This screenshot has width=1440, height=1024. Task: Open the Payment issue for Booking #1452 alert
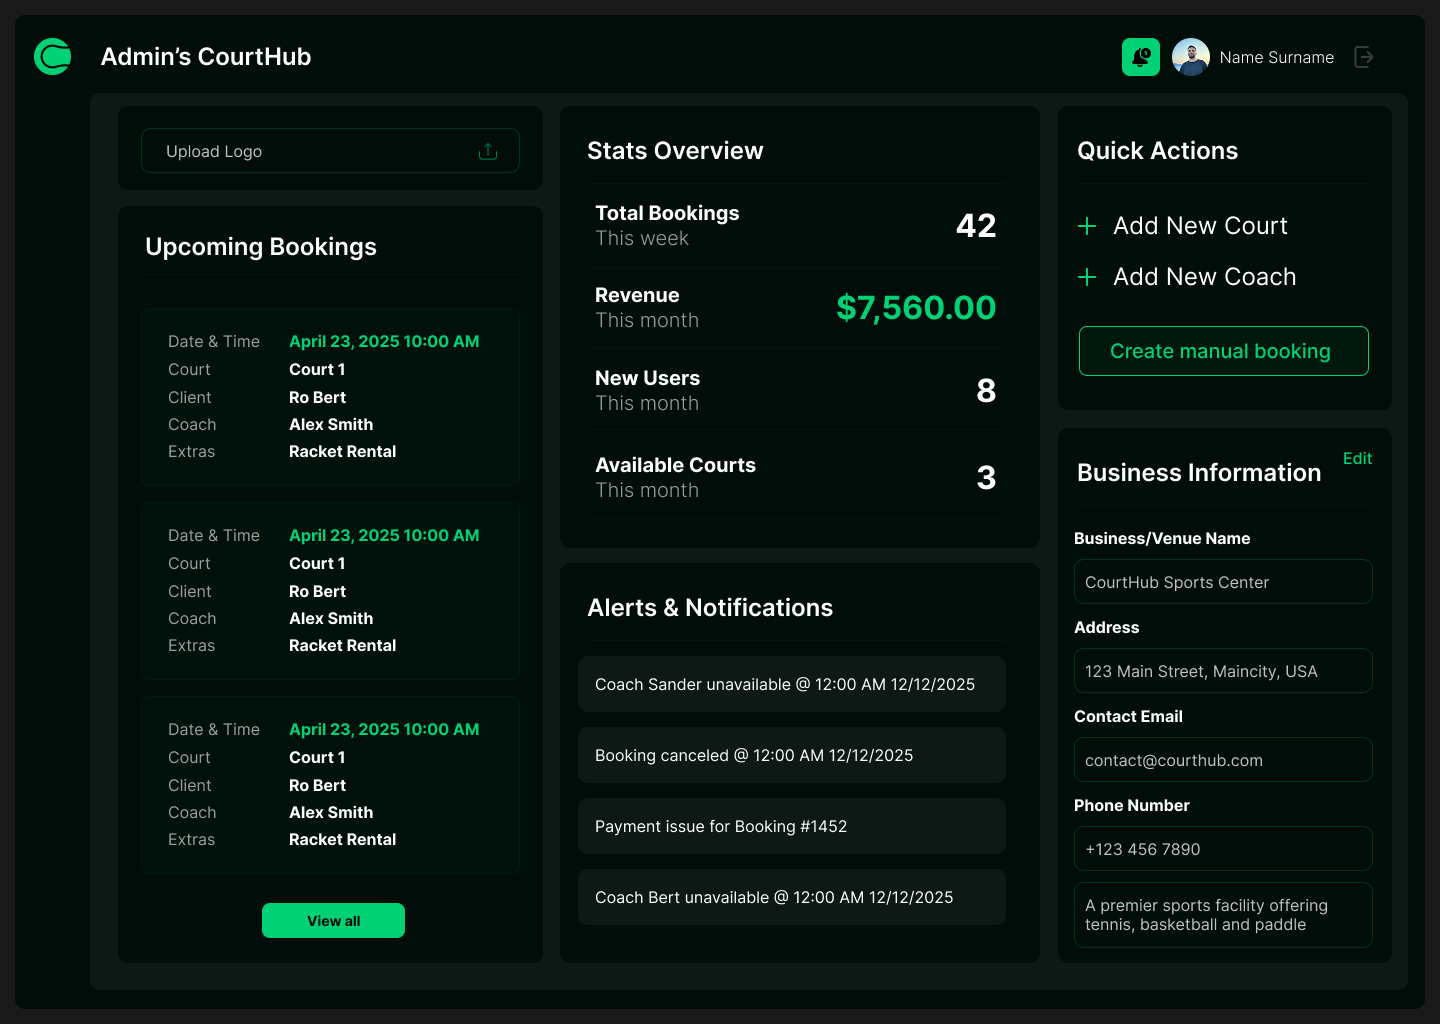(x=792, y=826)
